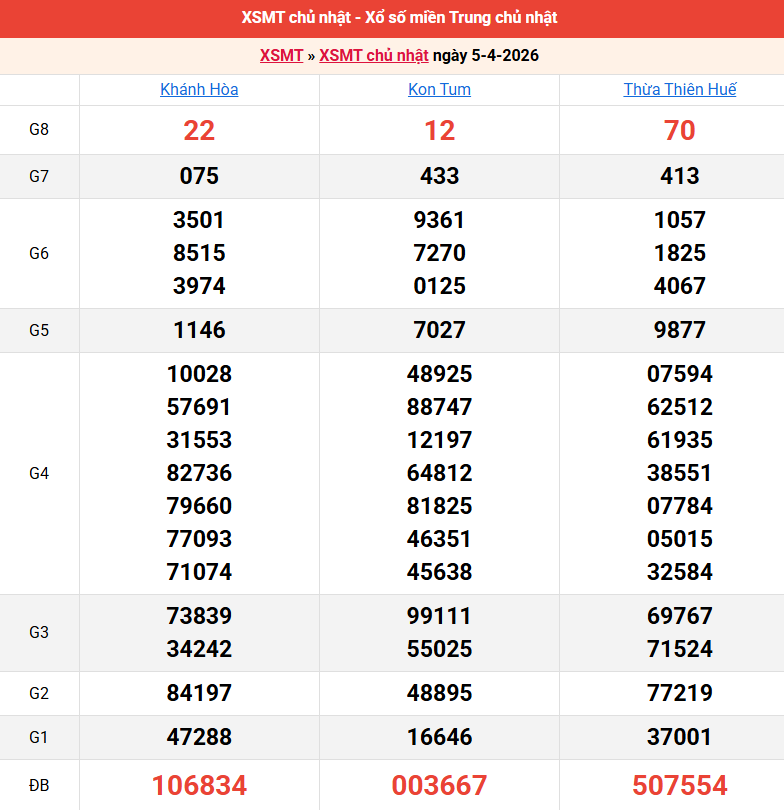Open the Thừa Thiên Huế province link
This screenshot has height=810, width=784.
point(680,90)
